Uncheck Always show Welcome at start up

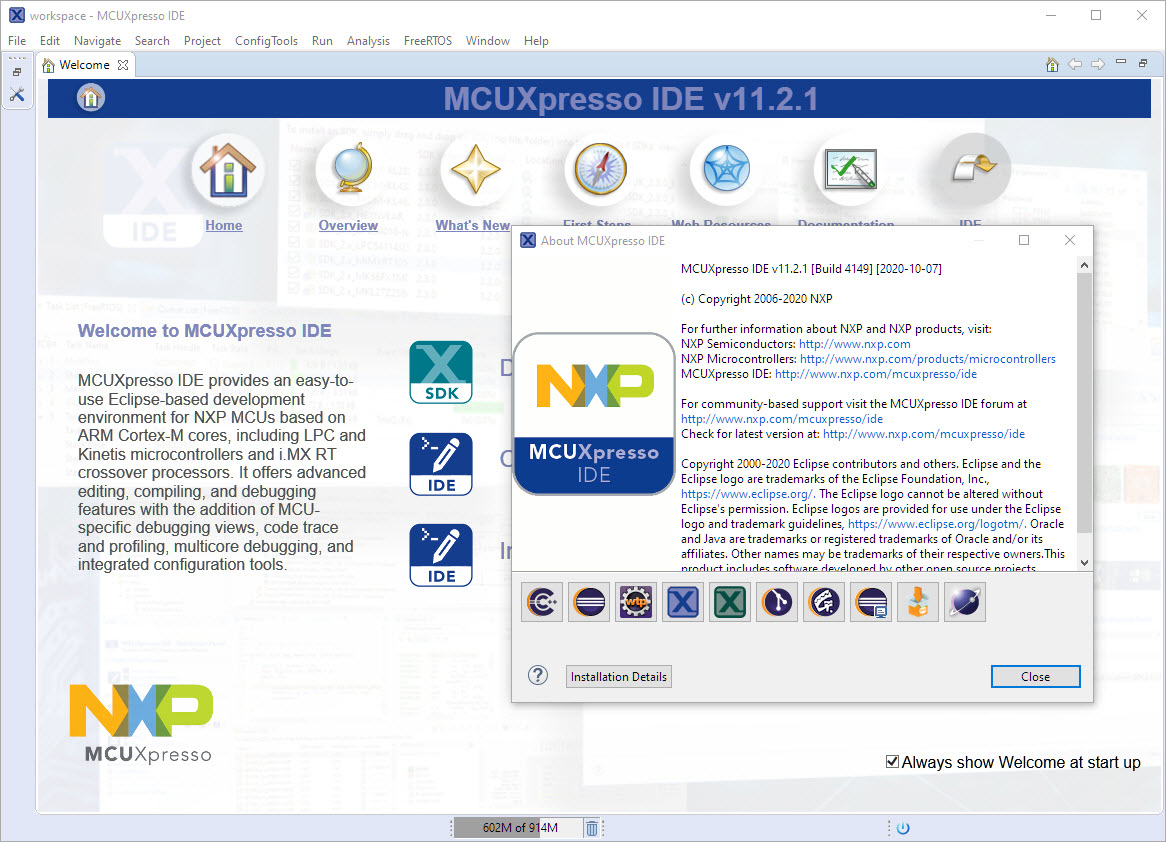(891, 761)
